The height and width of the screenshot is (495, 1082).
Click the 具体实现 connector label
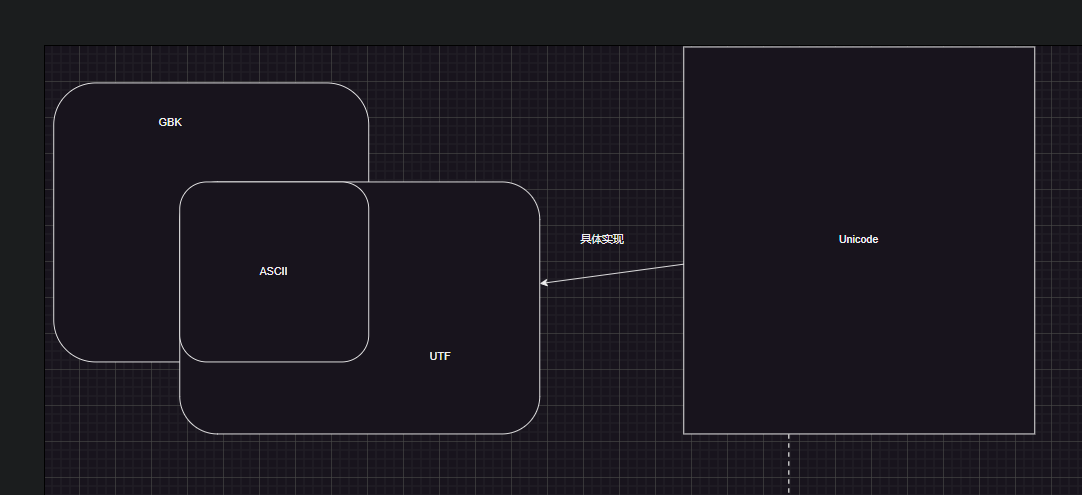click(602, 239)
